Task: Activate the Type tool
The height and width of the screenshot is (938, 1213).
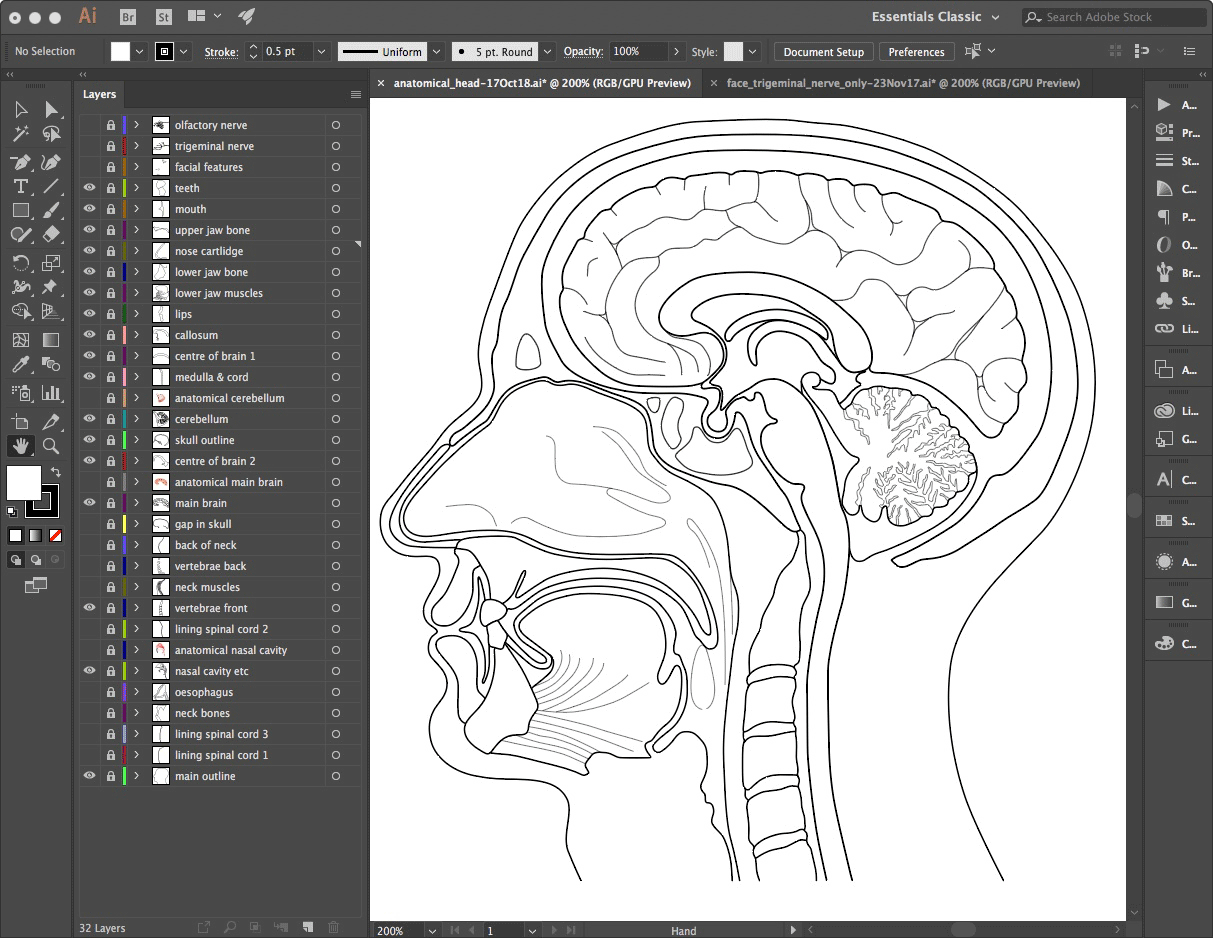Action: [x=20, y=185]
